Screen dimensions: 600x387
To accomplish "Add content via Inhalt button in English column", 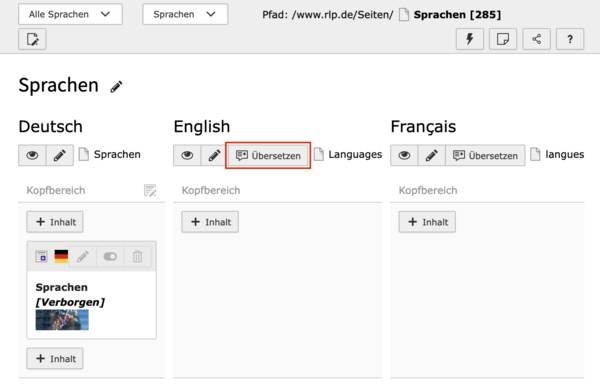I will [x=210, y=222].
